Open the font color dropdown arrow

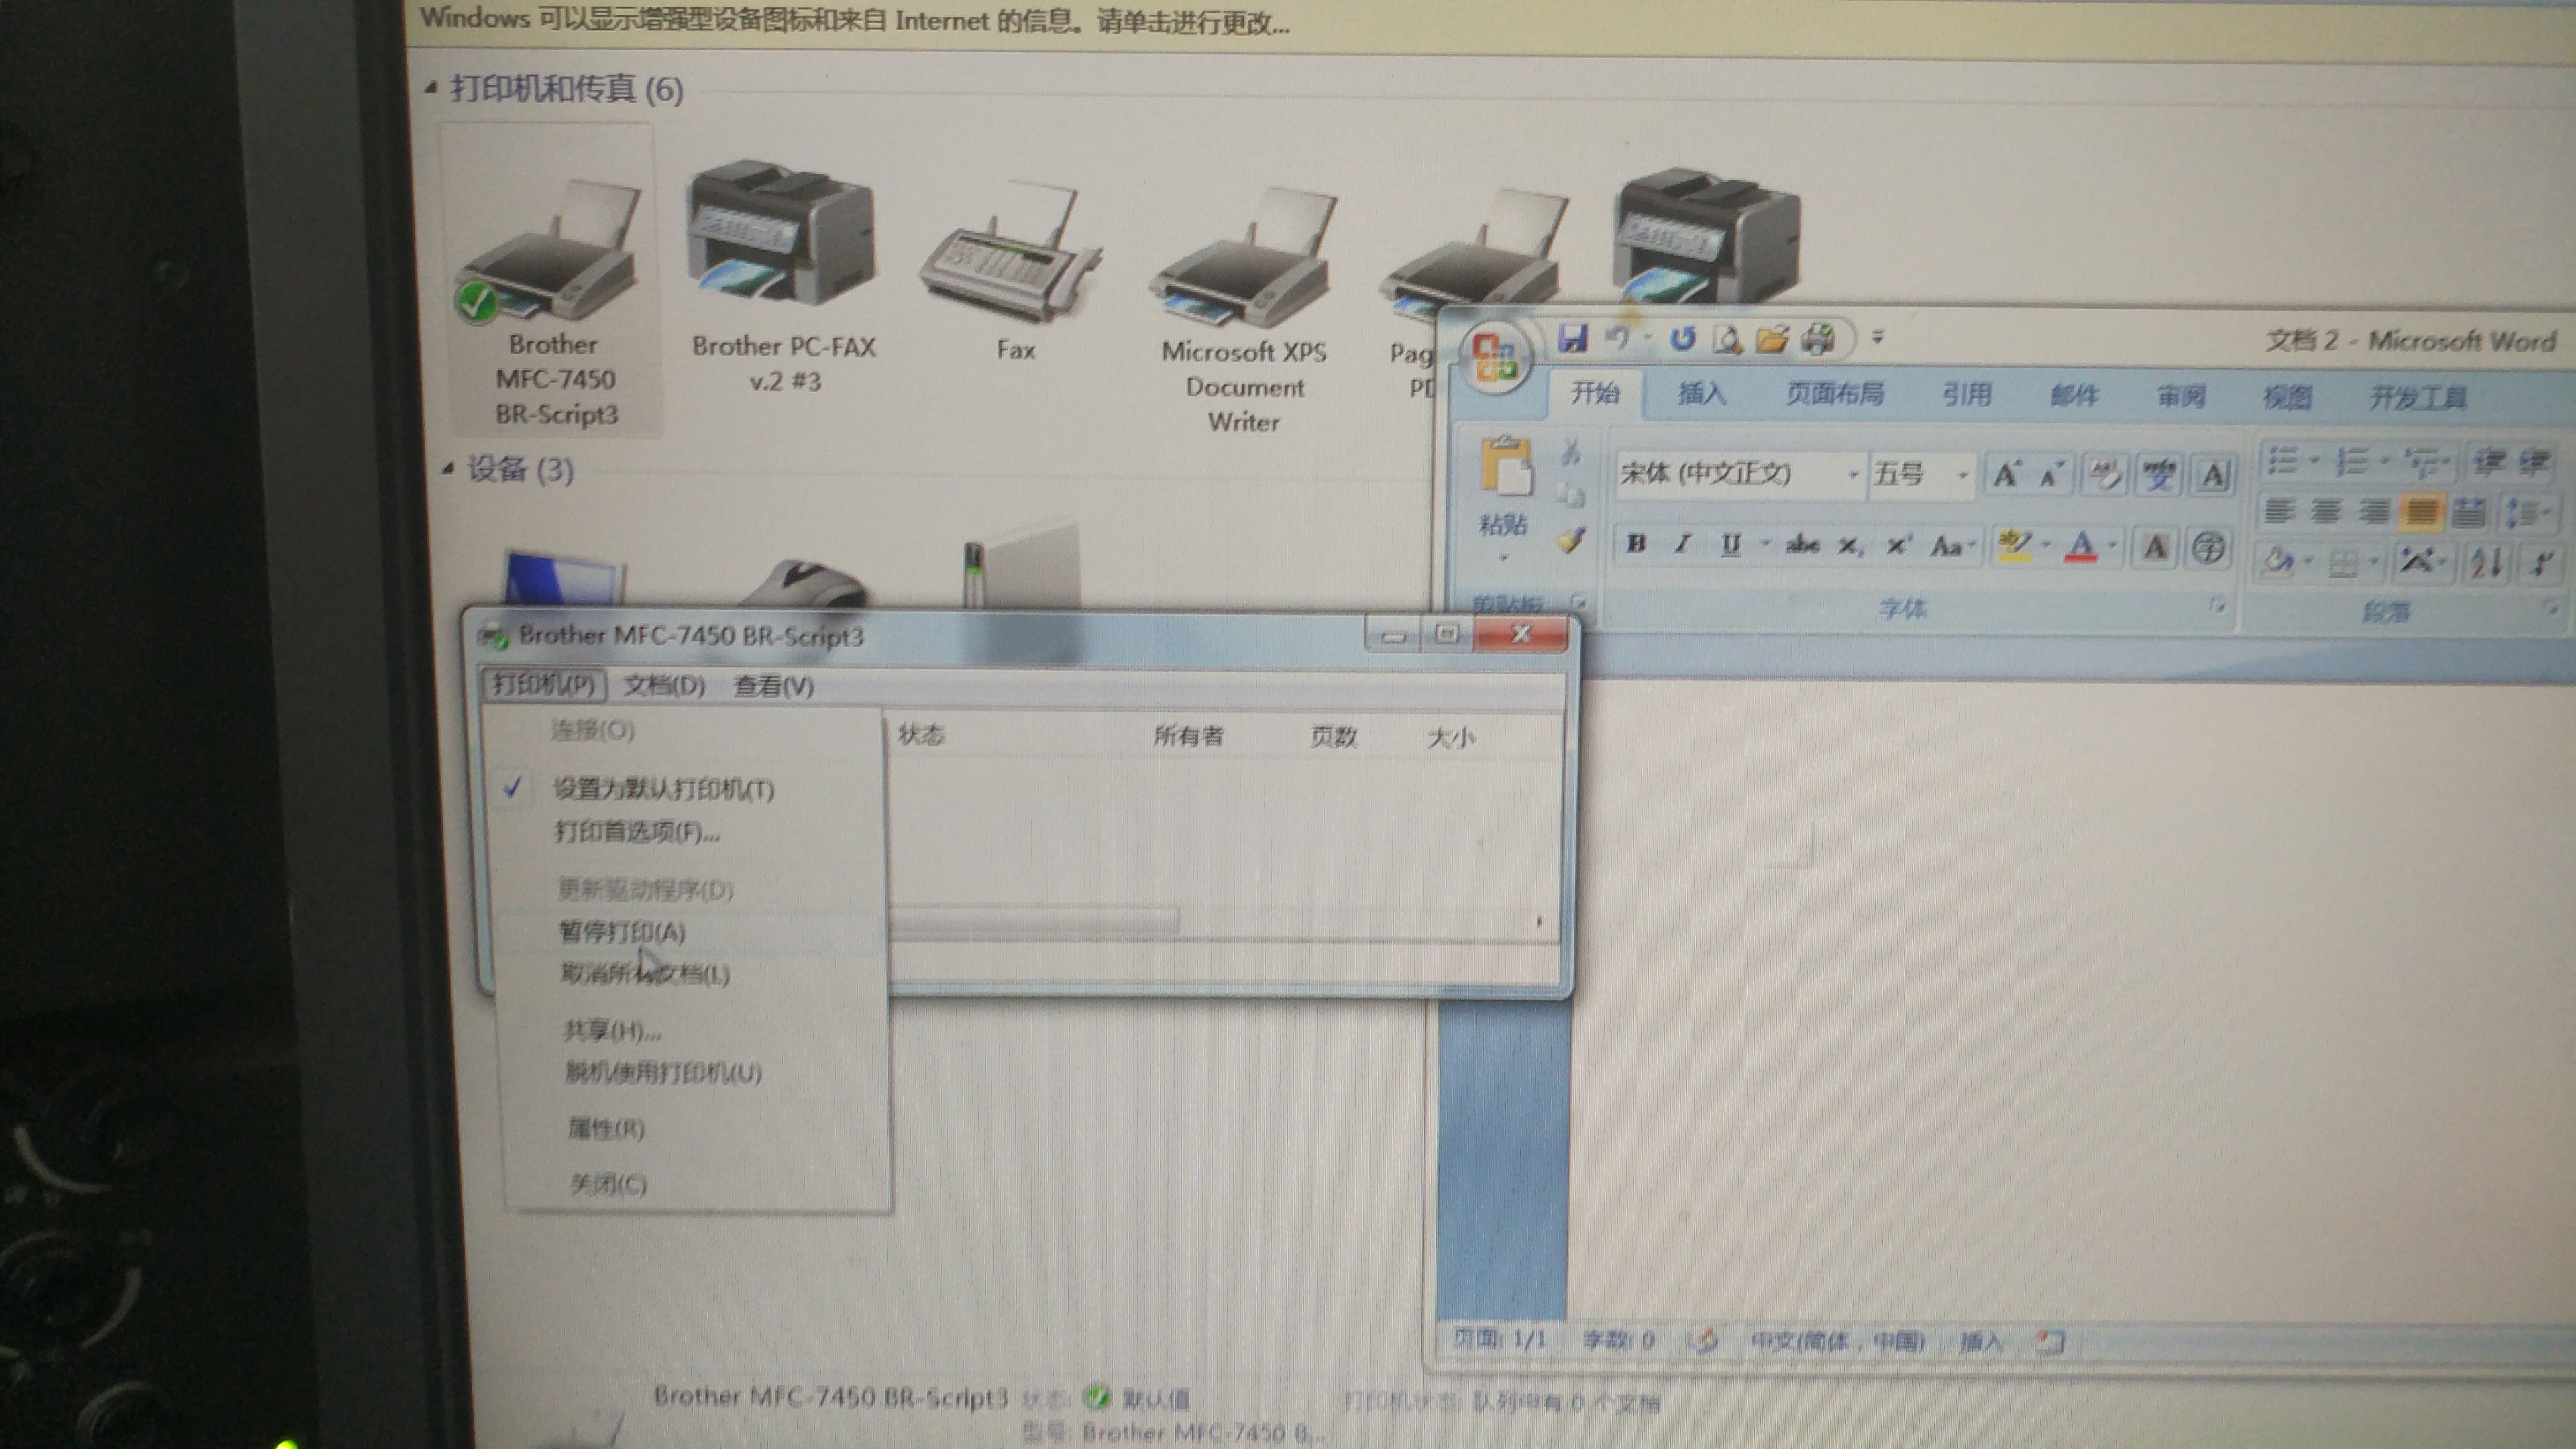[2111, 546]
